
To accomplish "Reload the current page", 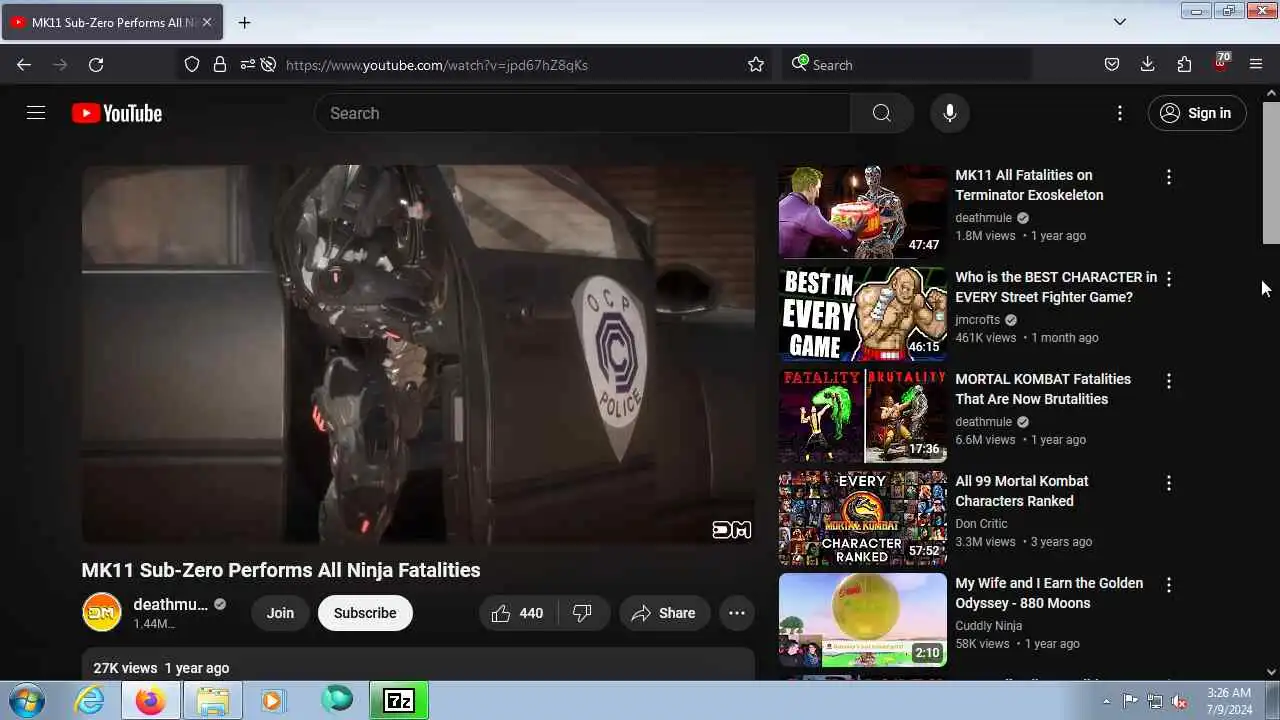I will 96,65.
